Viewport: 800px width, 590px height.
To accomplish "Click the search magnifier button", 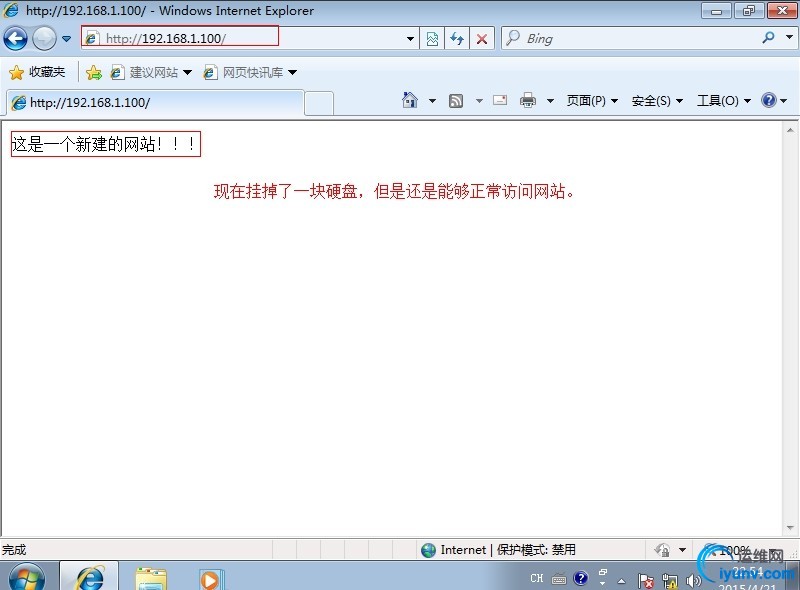I will pyautogui.click(x=768, y=37).
